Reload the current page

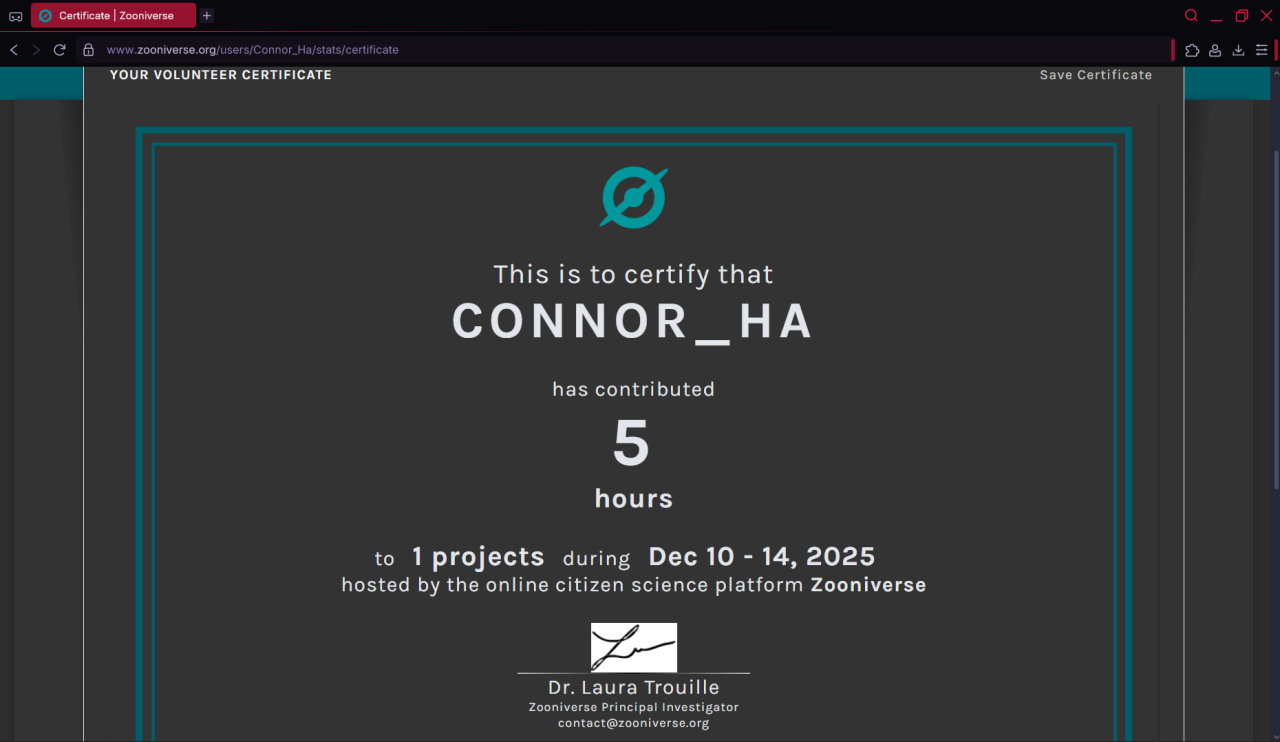(60, 50)
